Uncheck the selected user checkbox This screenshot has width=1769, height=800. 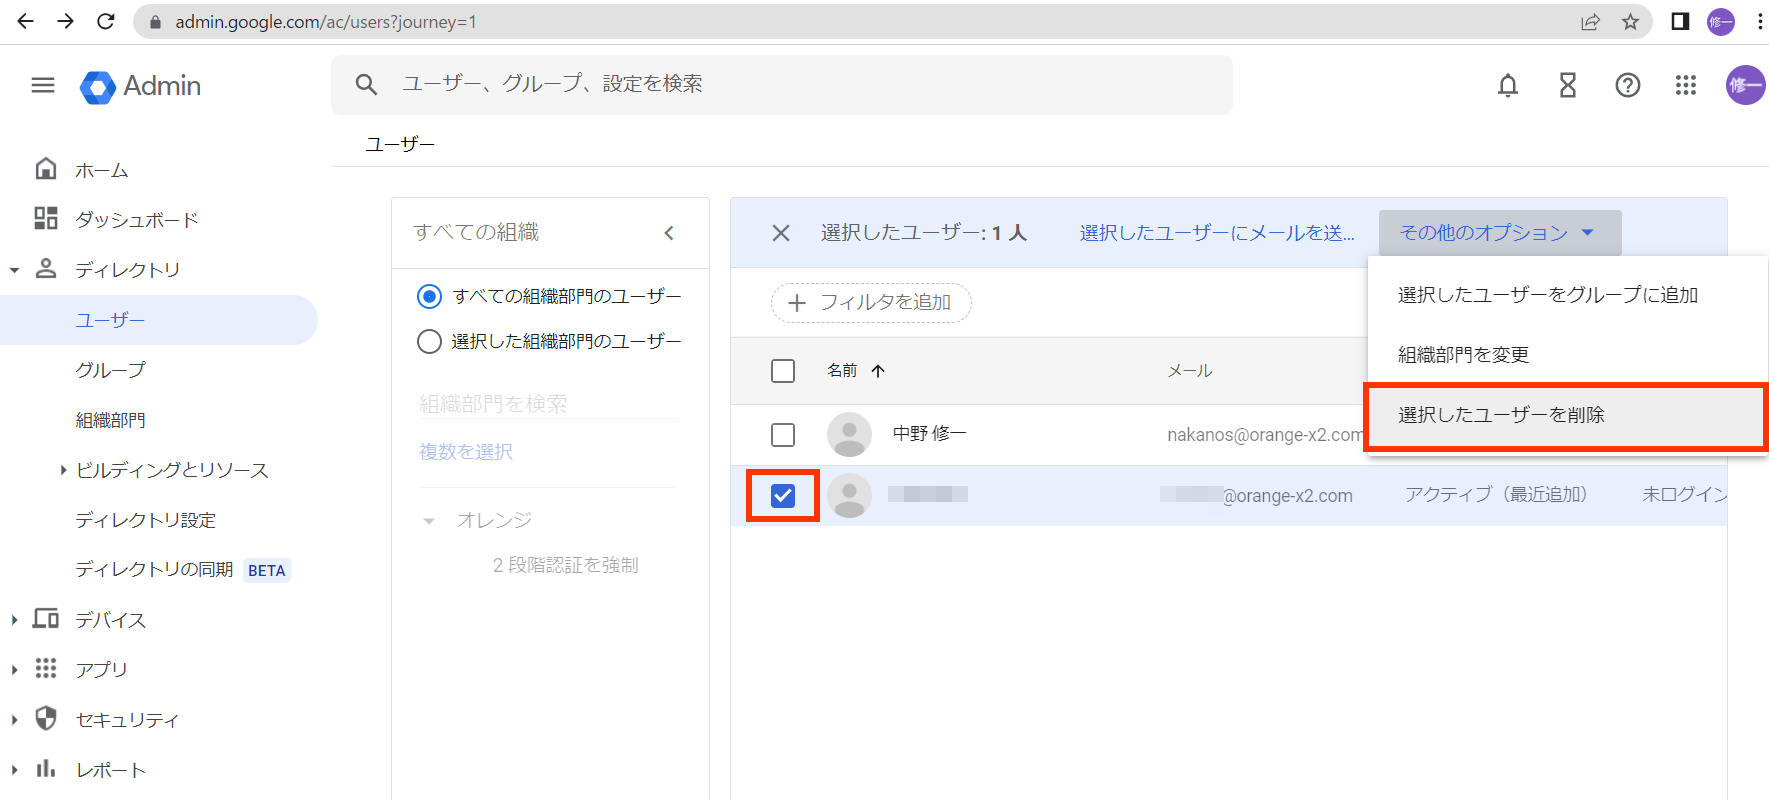(783, 495)
